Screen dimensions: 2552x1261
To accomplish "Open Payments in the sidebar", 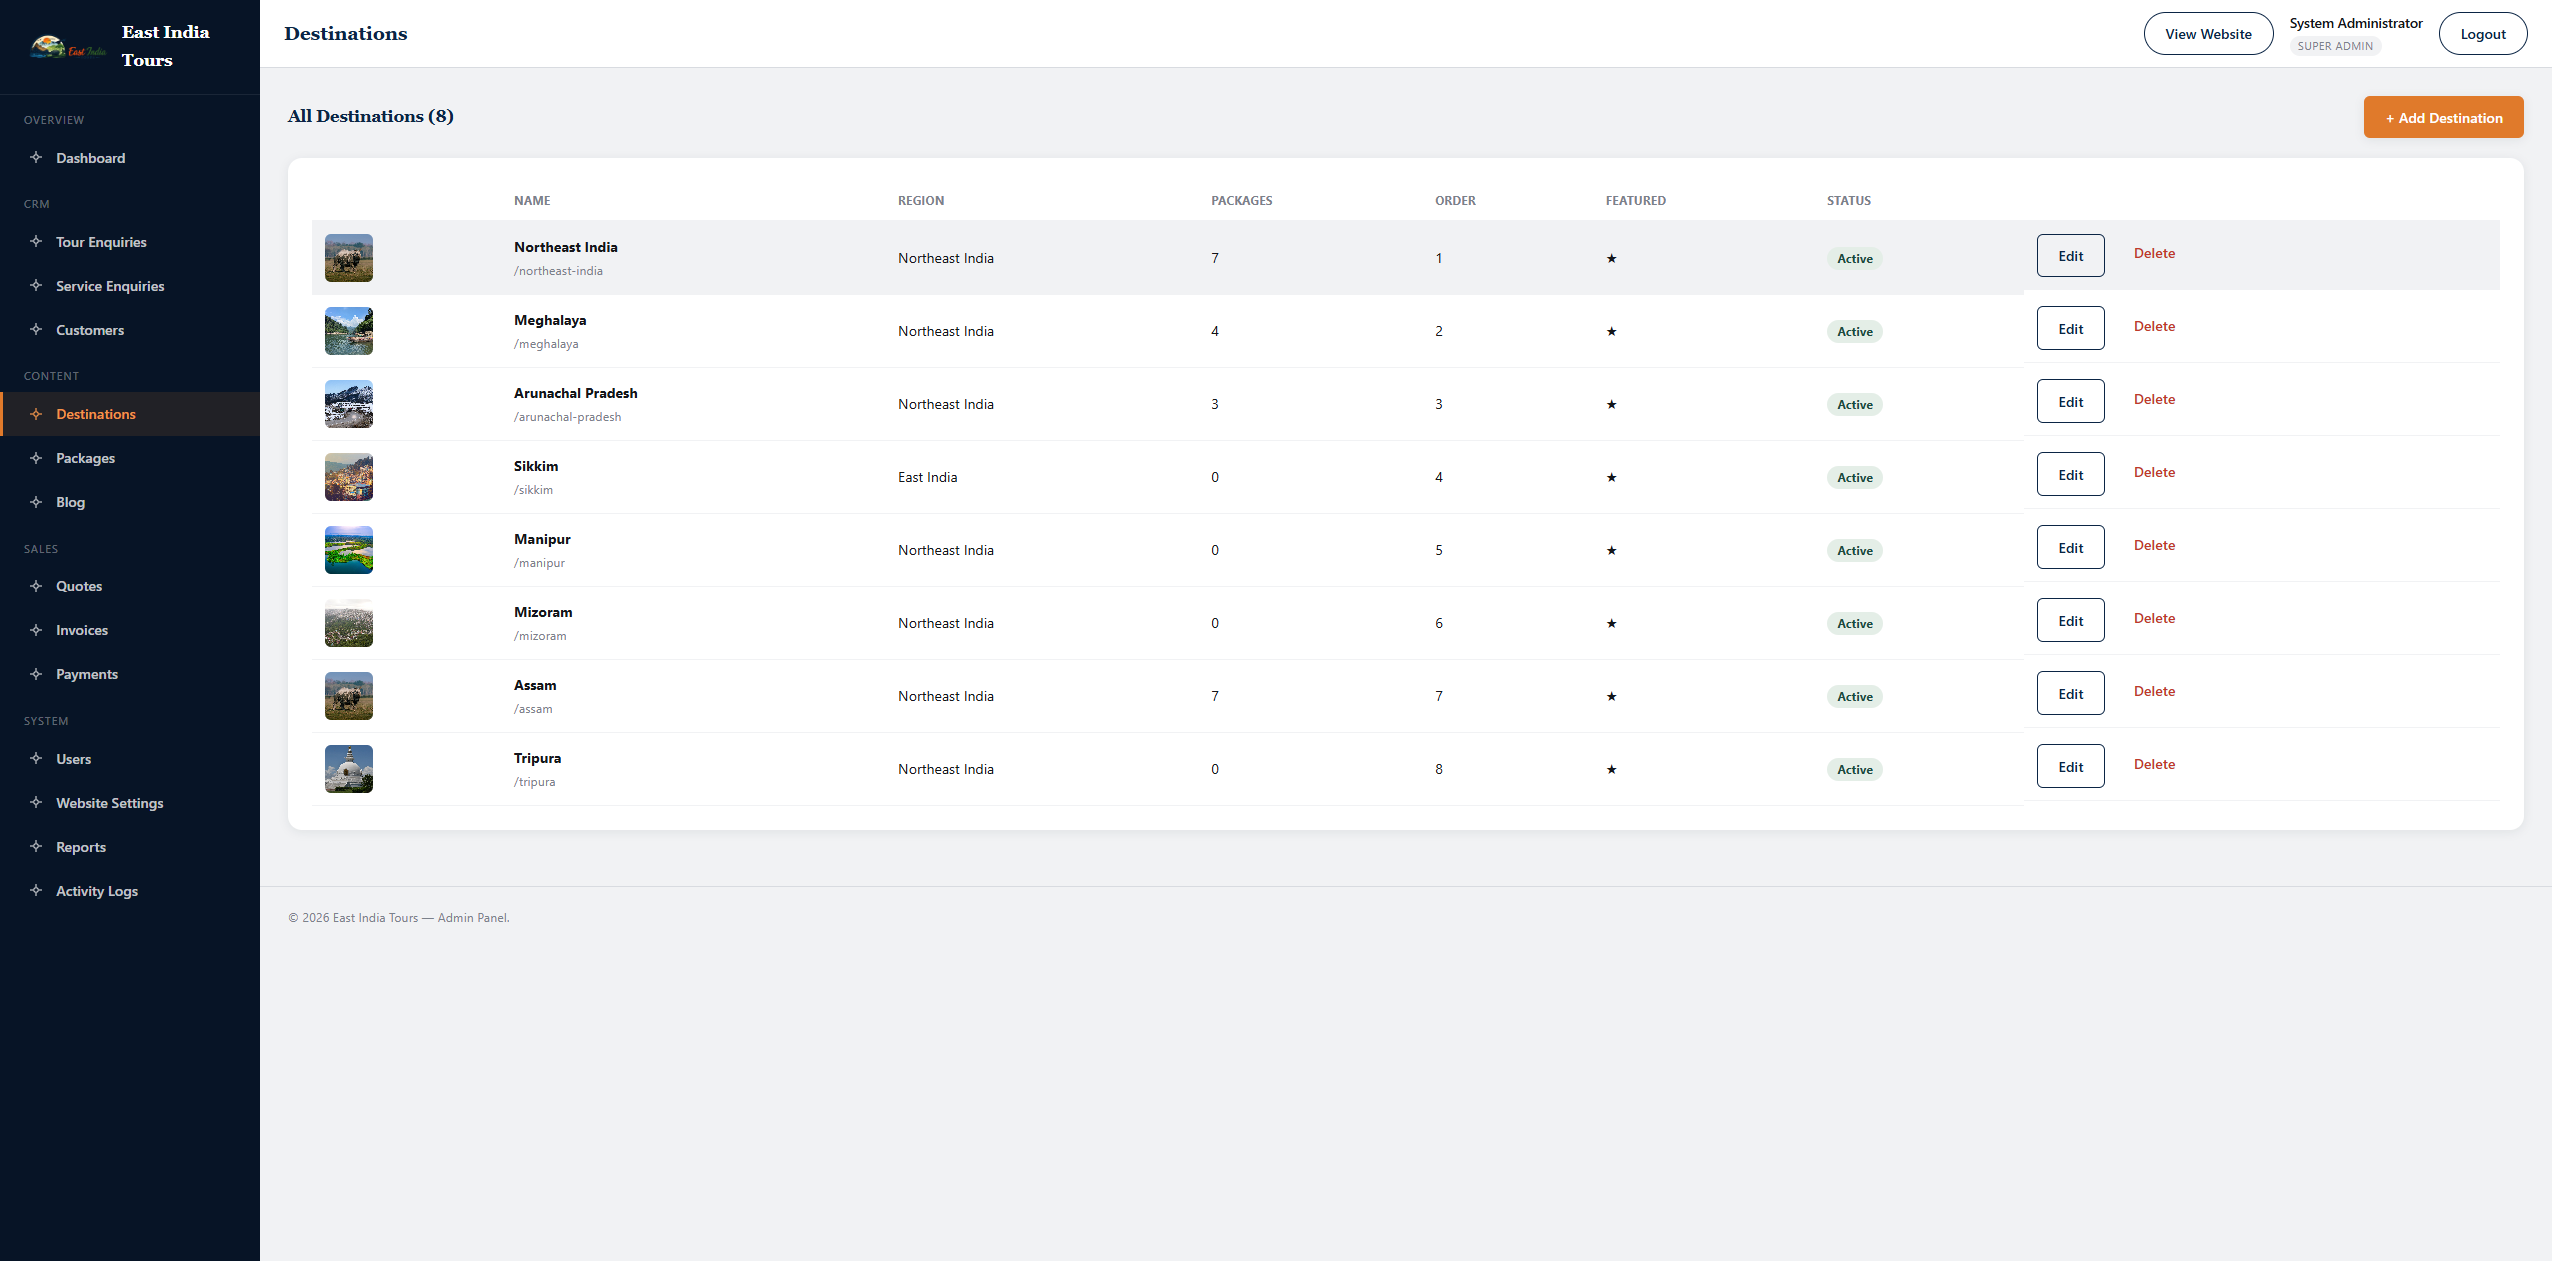I will pyautogui.click(x=130, y=674).
